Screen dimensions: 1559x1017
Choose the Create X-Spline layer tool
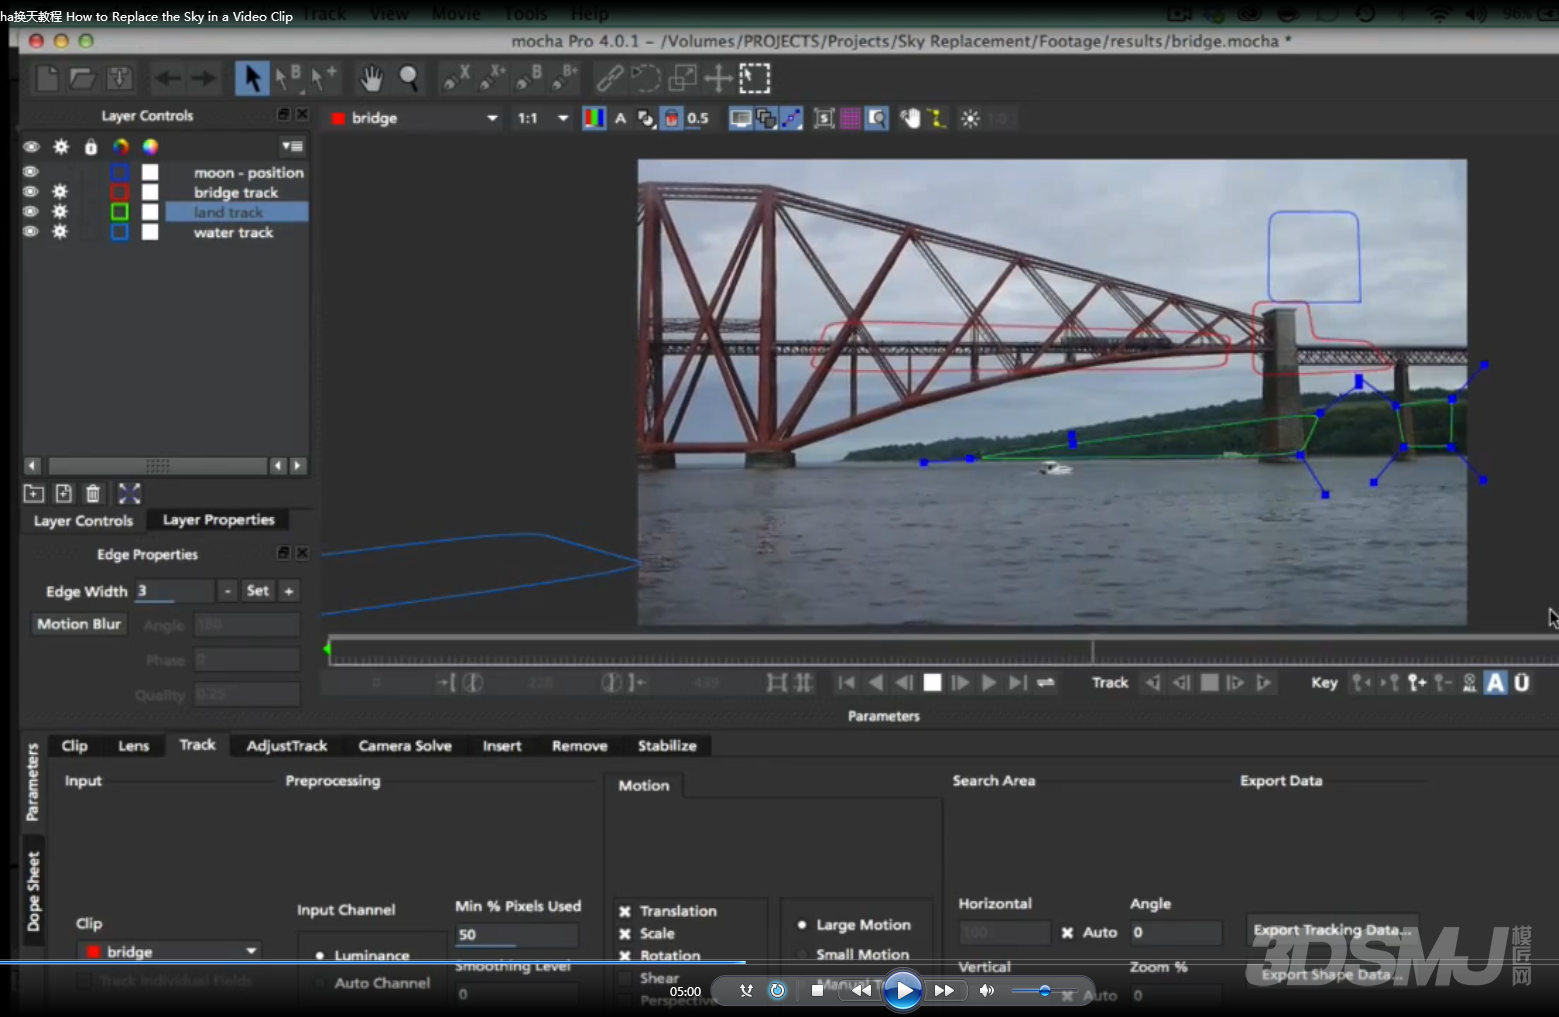(x=457, y=78)
